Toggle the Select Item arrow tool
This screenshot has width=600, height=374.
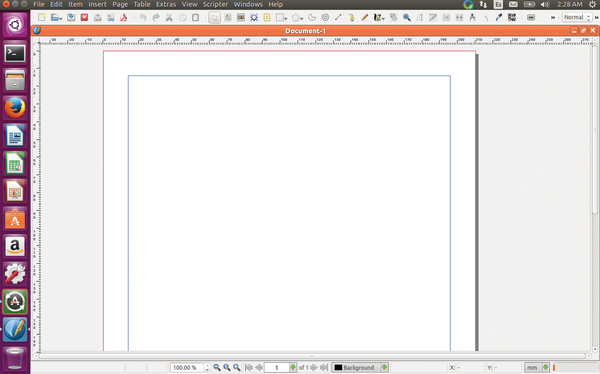[215, 18]
